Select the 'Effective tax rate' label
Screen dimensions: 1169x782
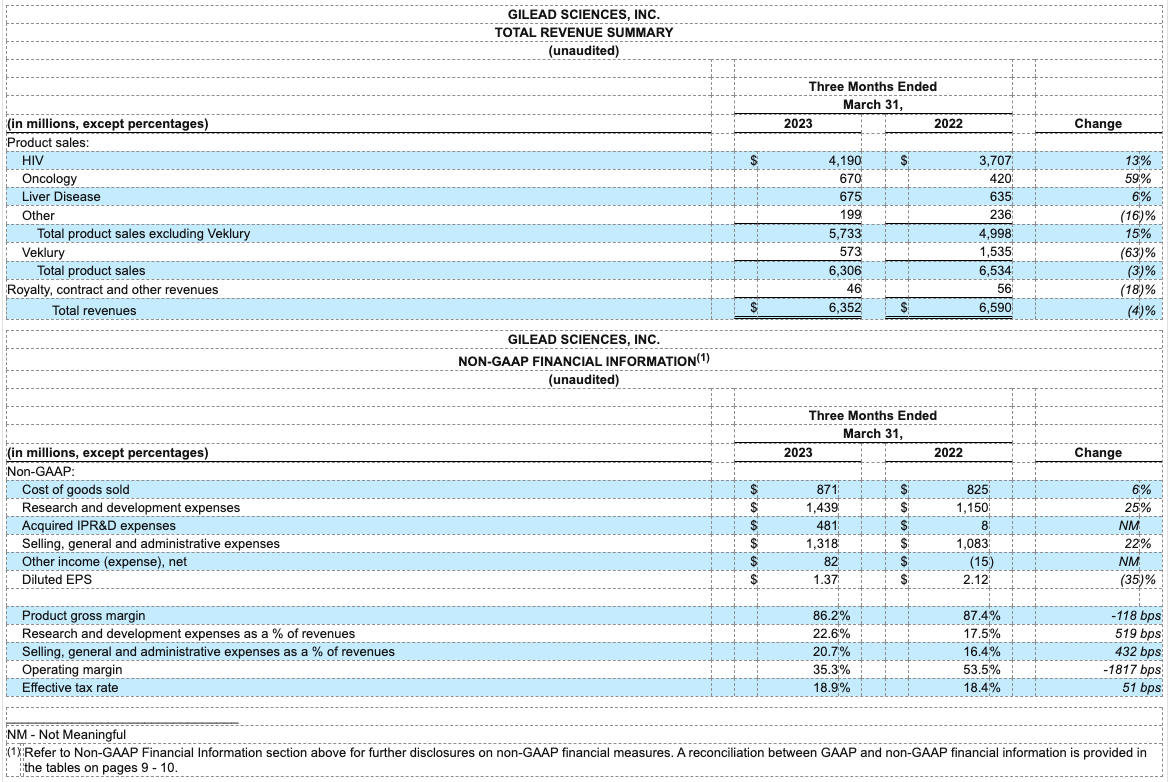[x=70, y=687]
